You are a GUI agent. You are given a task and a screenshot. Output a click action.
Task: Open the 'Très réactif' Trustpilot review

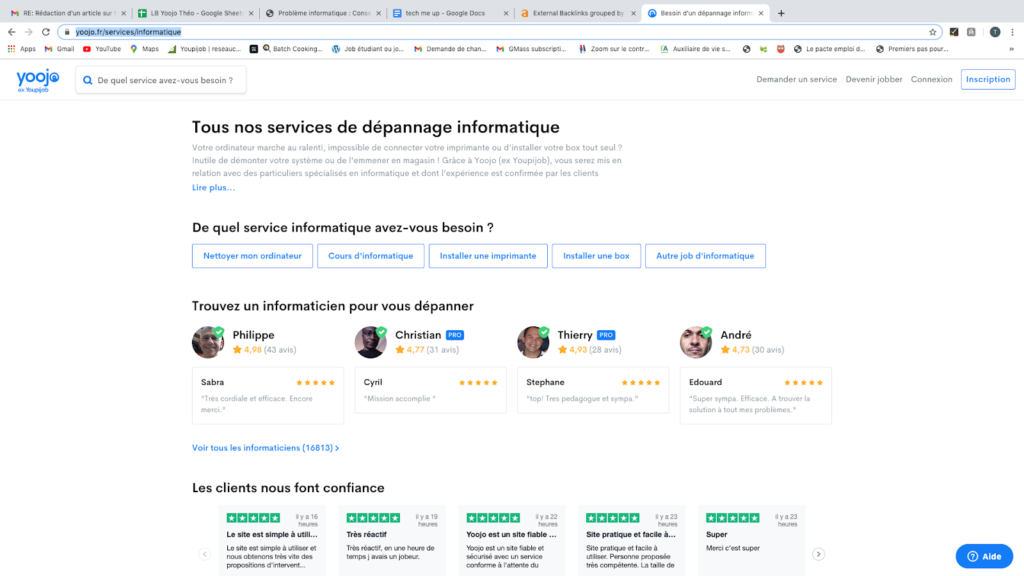pos(392,540)
